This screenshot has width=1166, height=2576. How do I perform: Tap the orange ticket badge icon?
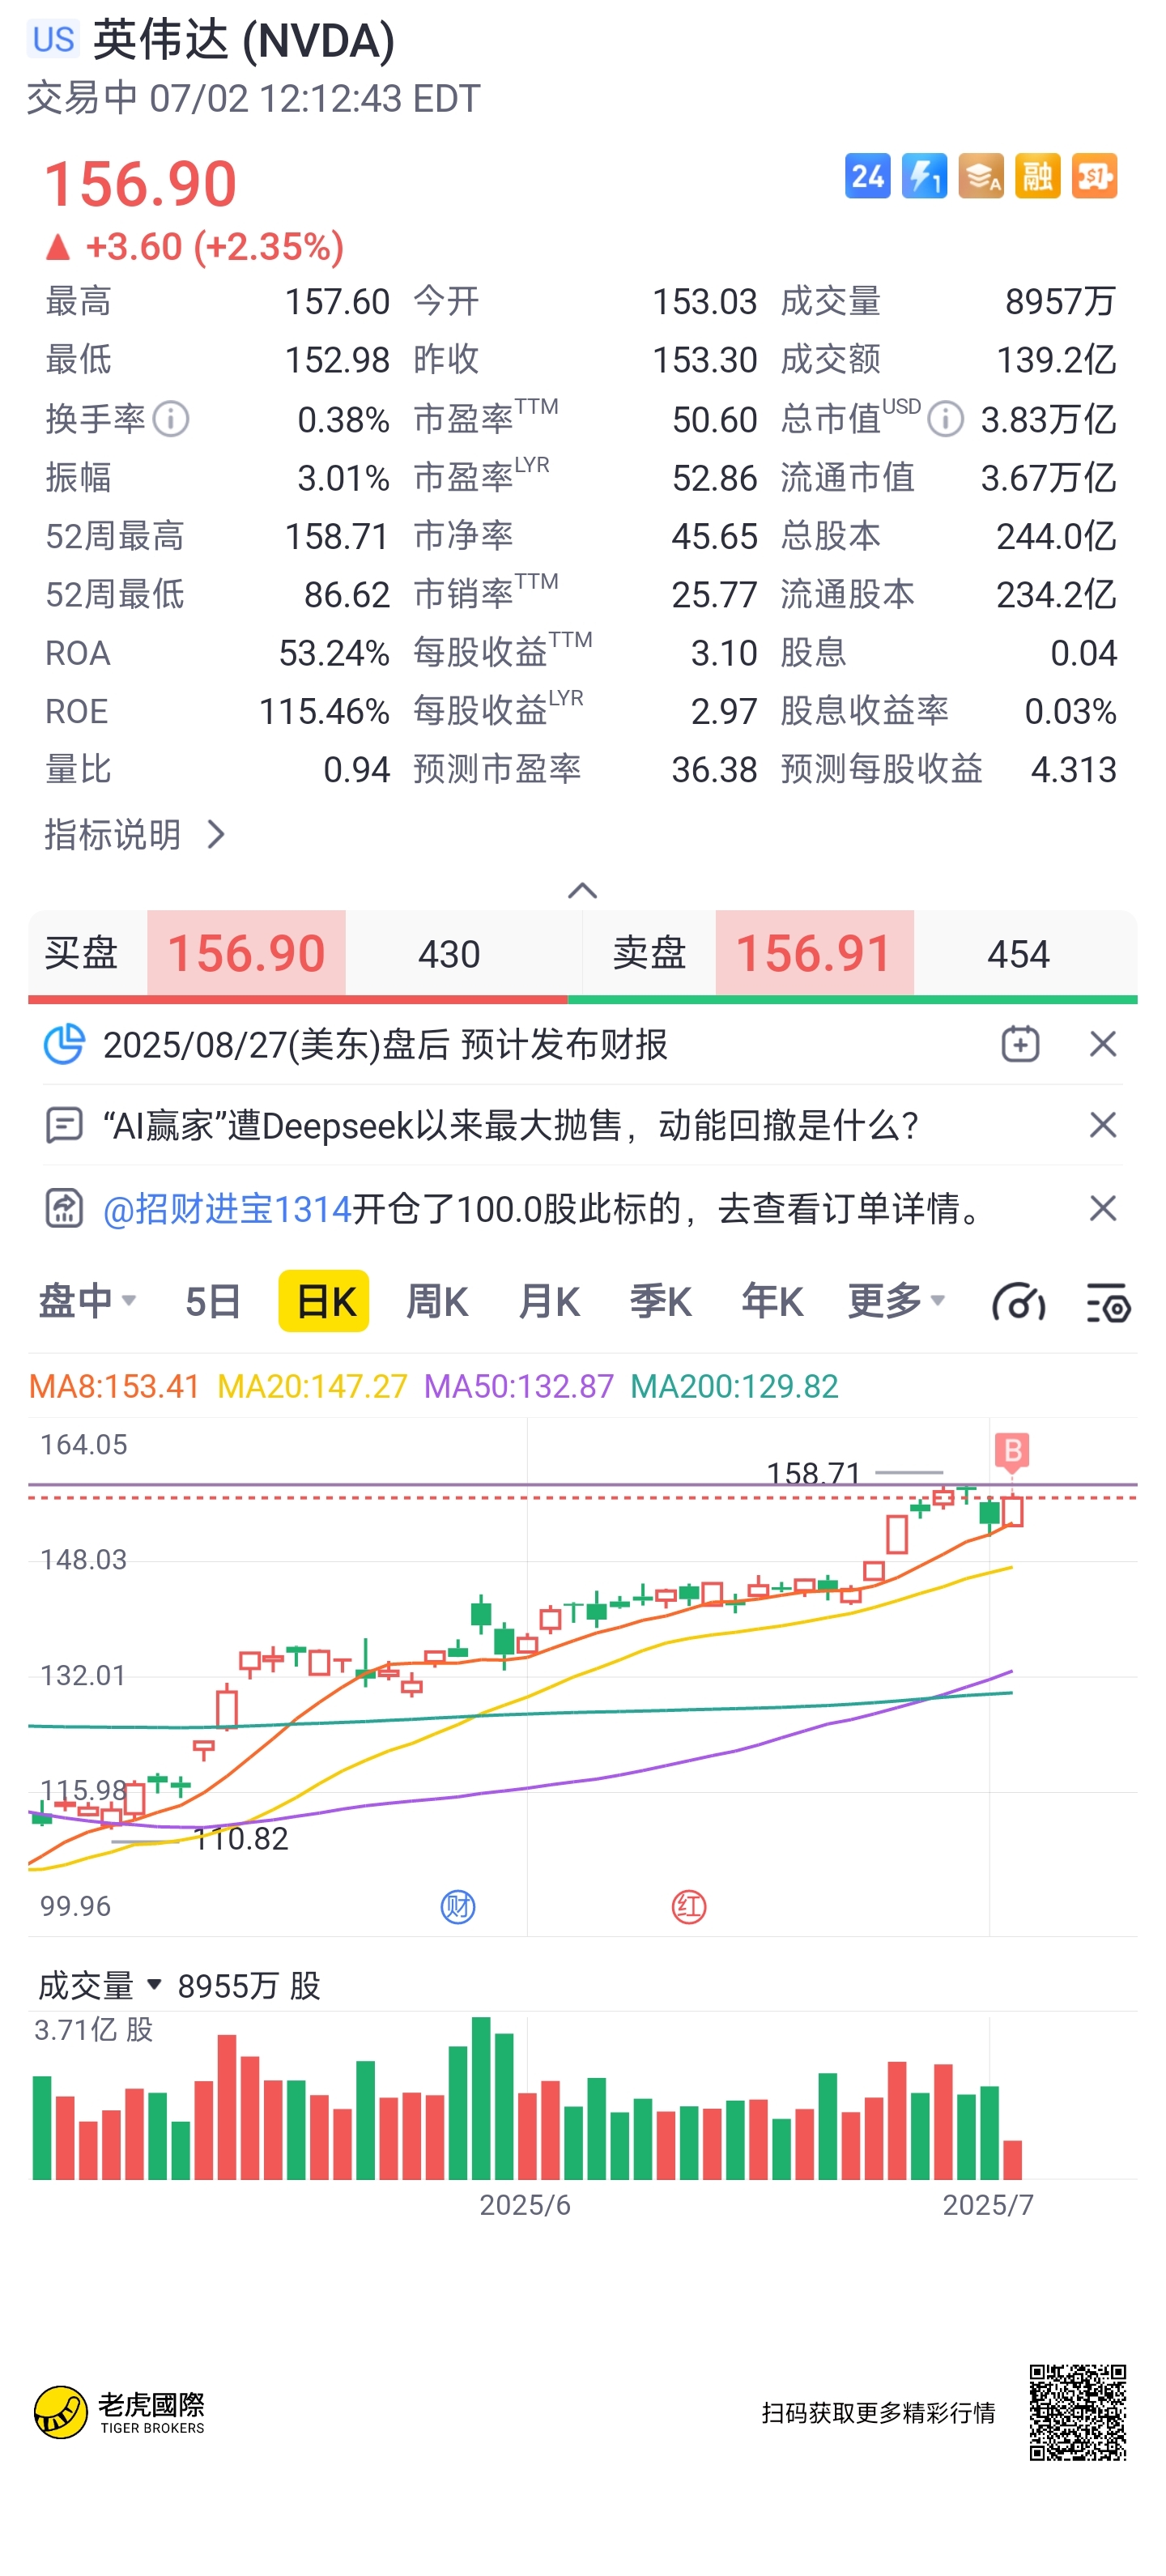1095,177
